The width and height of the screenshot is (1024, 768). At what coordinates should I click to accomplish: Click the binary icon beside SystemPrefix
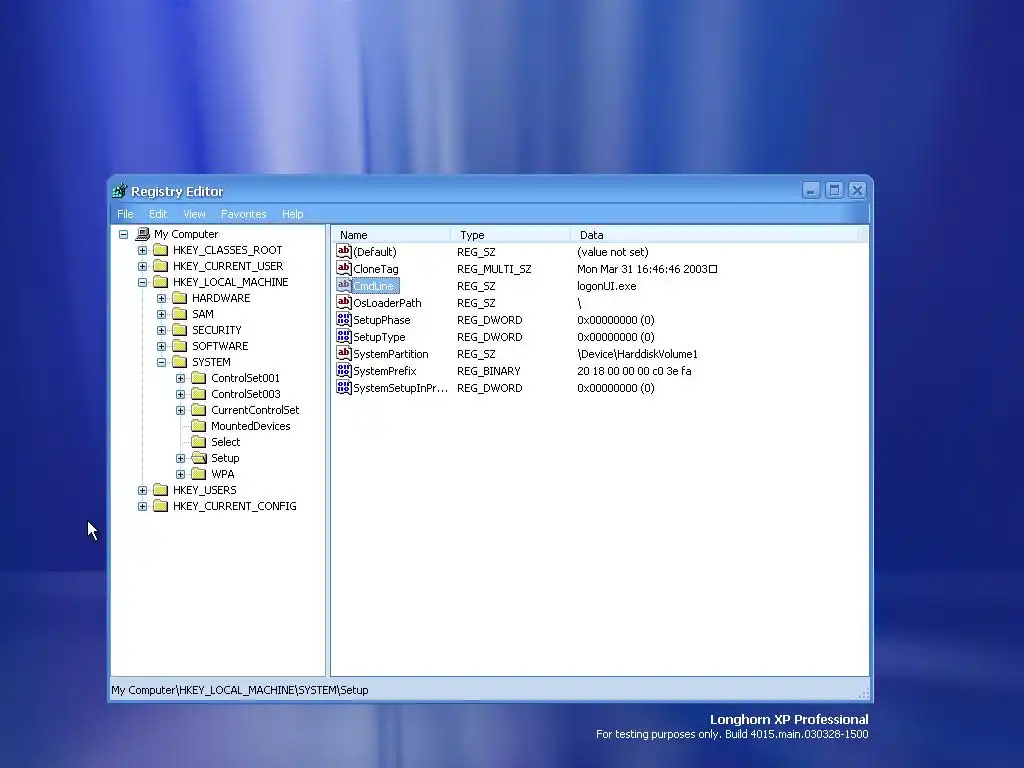tap(344, 370)
